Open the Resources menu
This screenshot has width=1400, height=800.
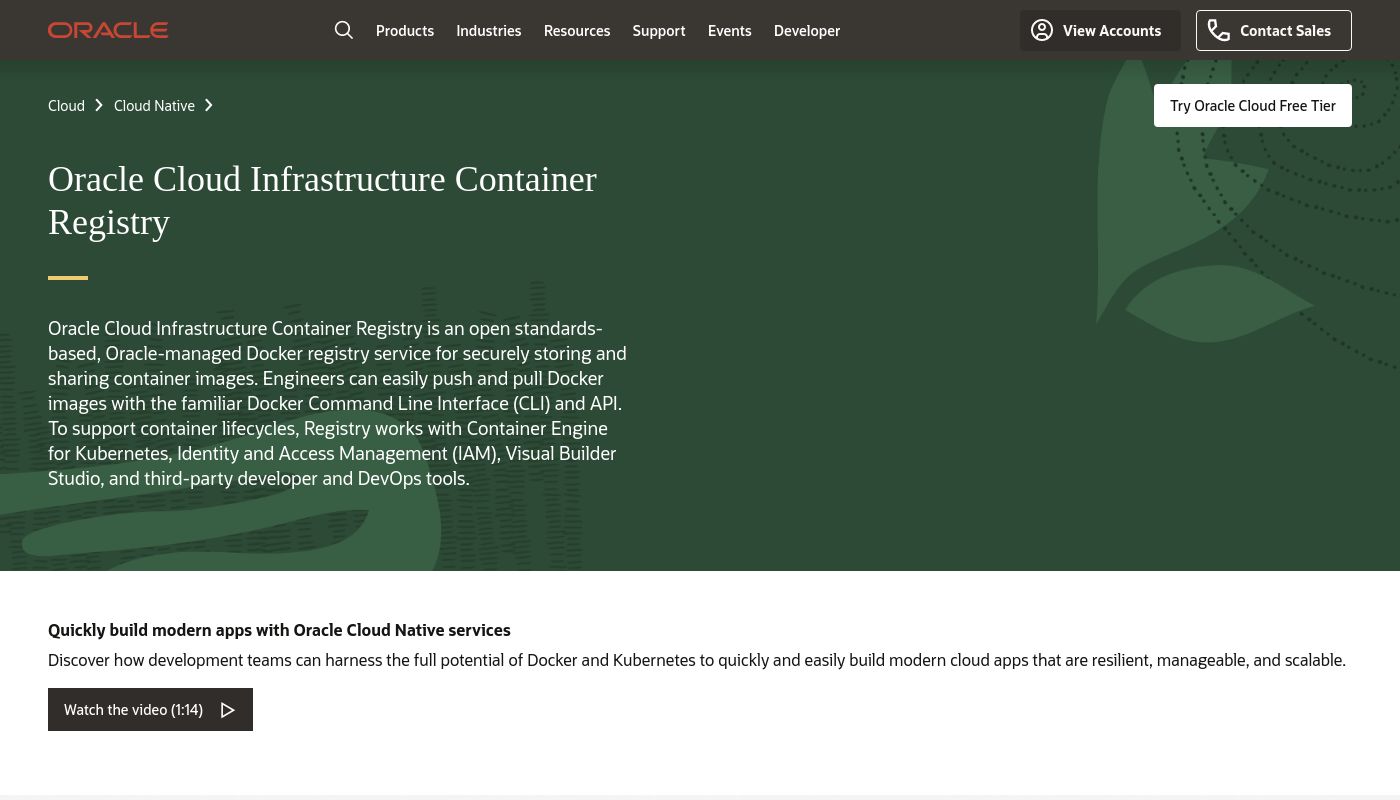577,31
